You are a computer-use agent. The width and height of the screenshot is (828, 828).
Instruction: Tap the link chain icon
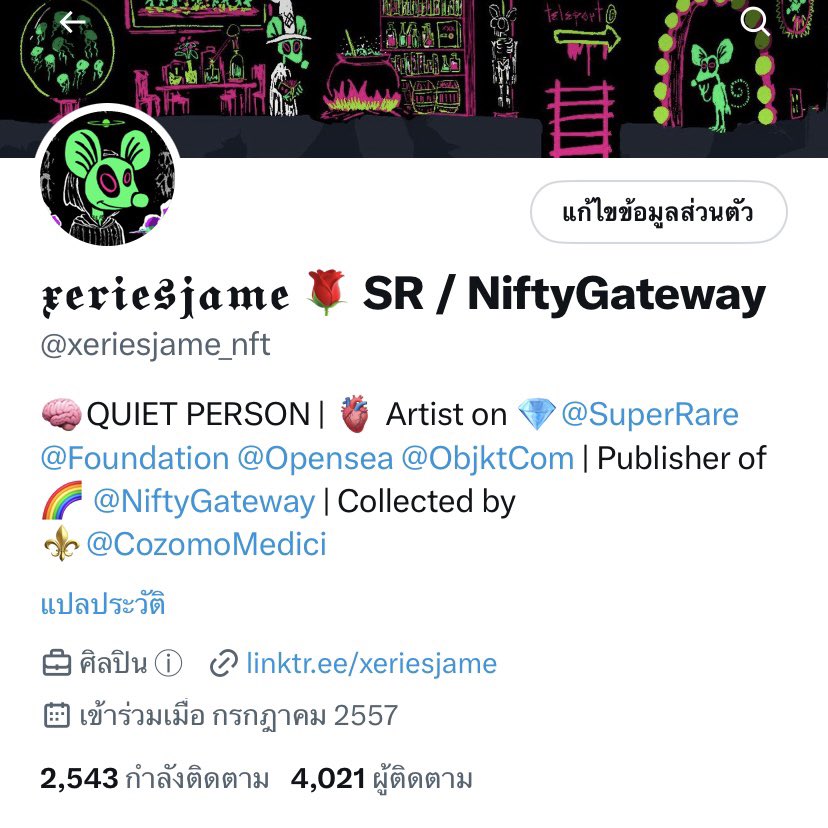[224, 664]
